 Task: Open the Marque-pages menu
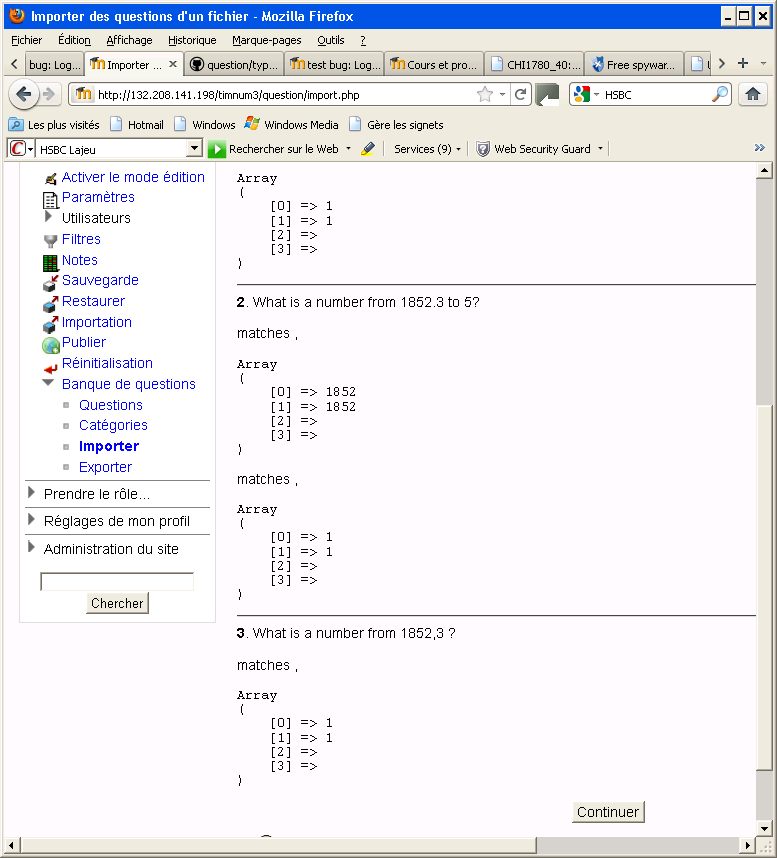pyautogui.click(x=266, y=40)
